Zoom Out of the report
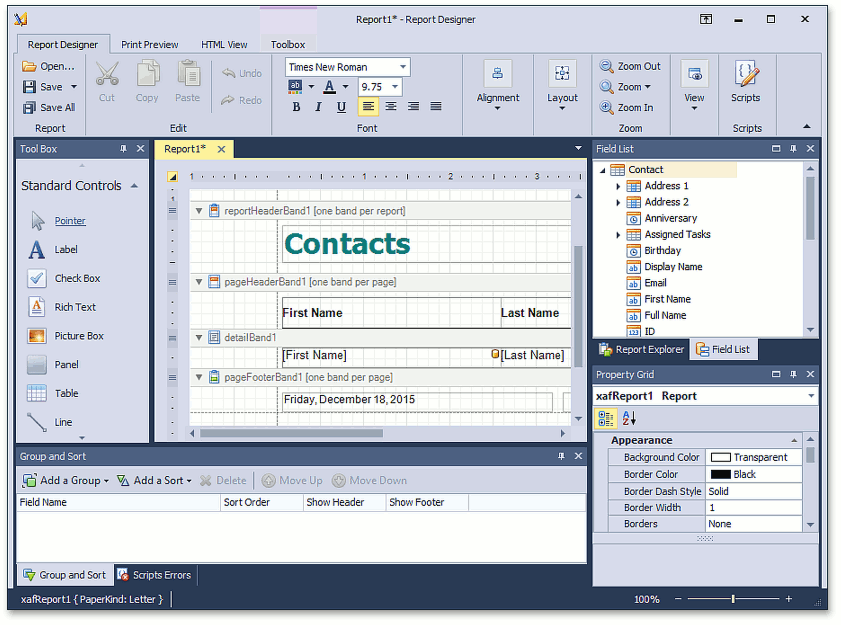This screenshot has width=841, height=625. tap(630, 67)
